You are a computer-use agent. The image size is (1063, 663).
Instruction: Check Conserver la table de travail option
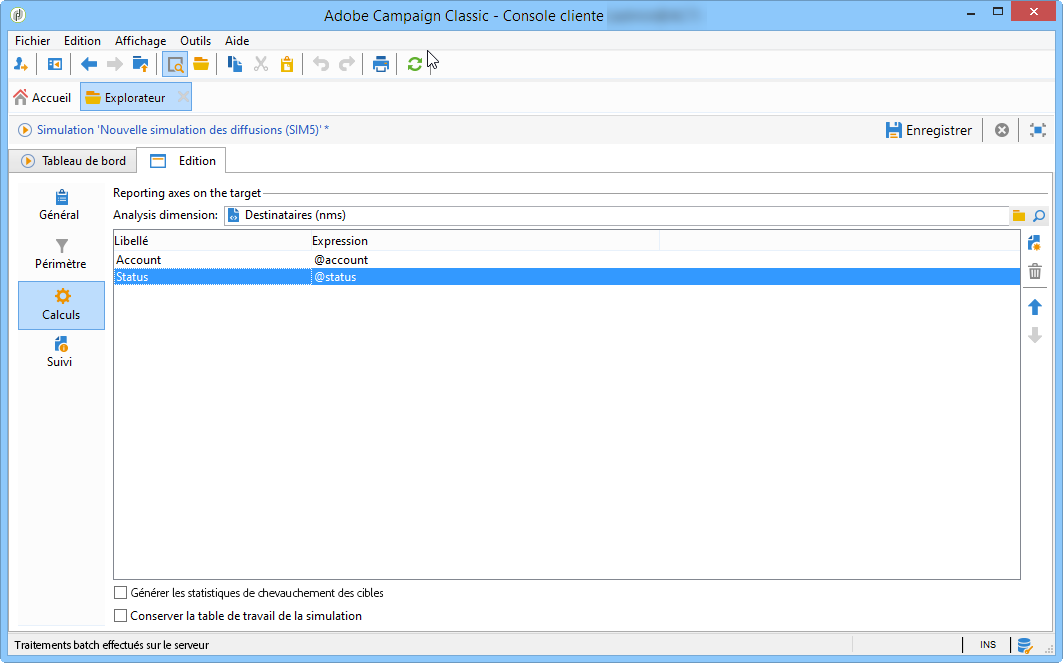(121, 616)
